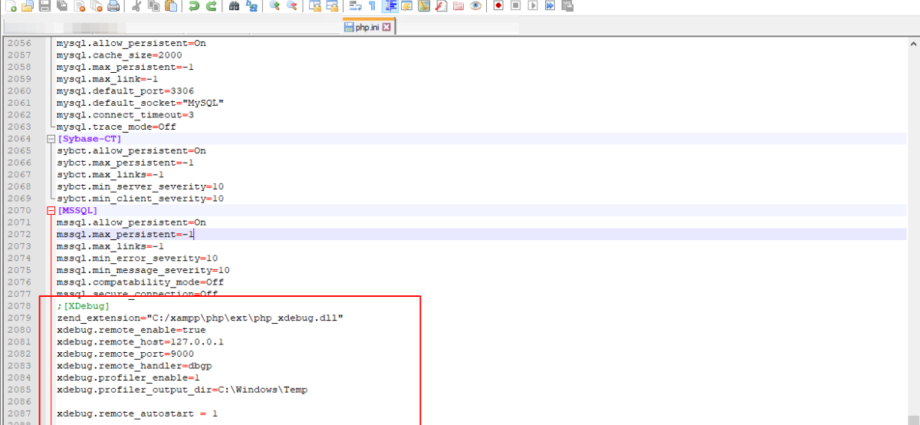
Task: Open Find with the binoculars icon
Action: [x=234, y=6]
